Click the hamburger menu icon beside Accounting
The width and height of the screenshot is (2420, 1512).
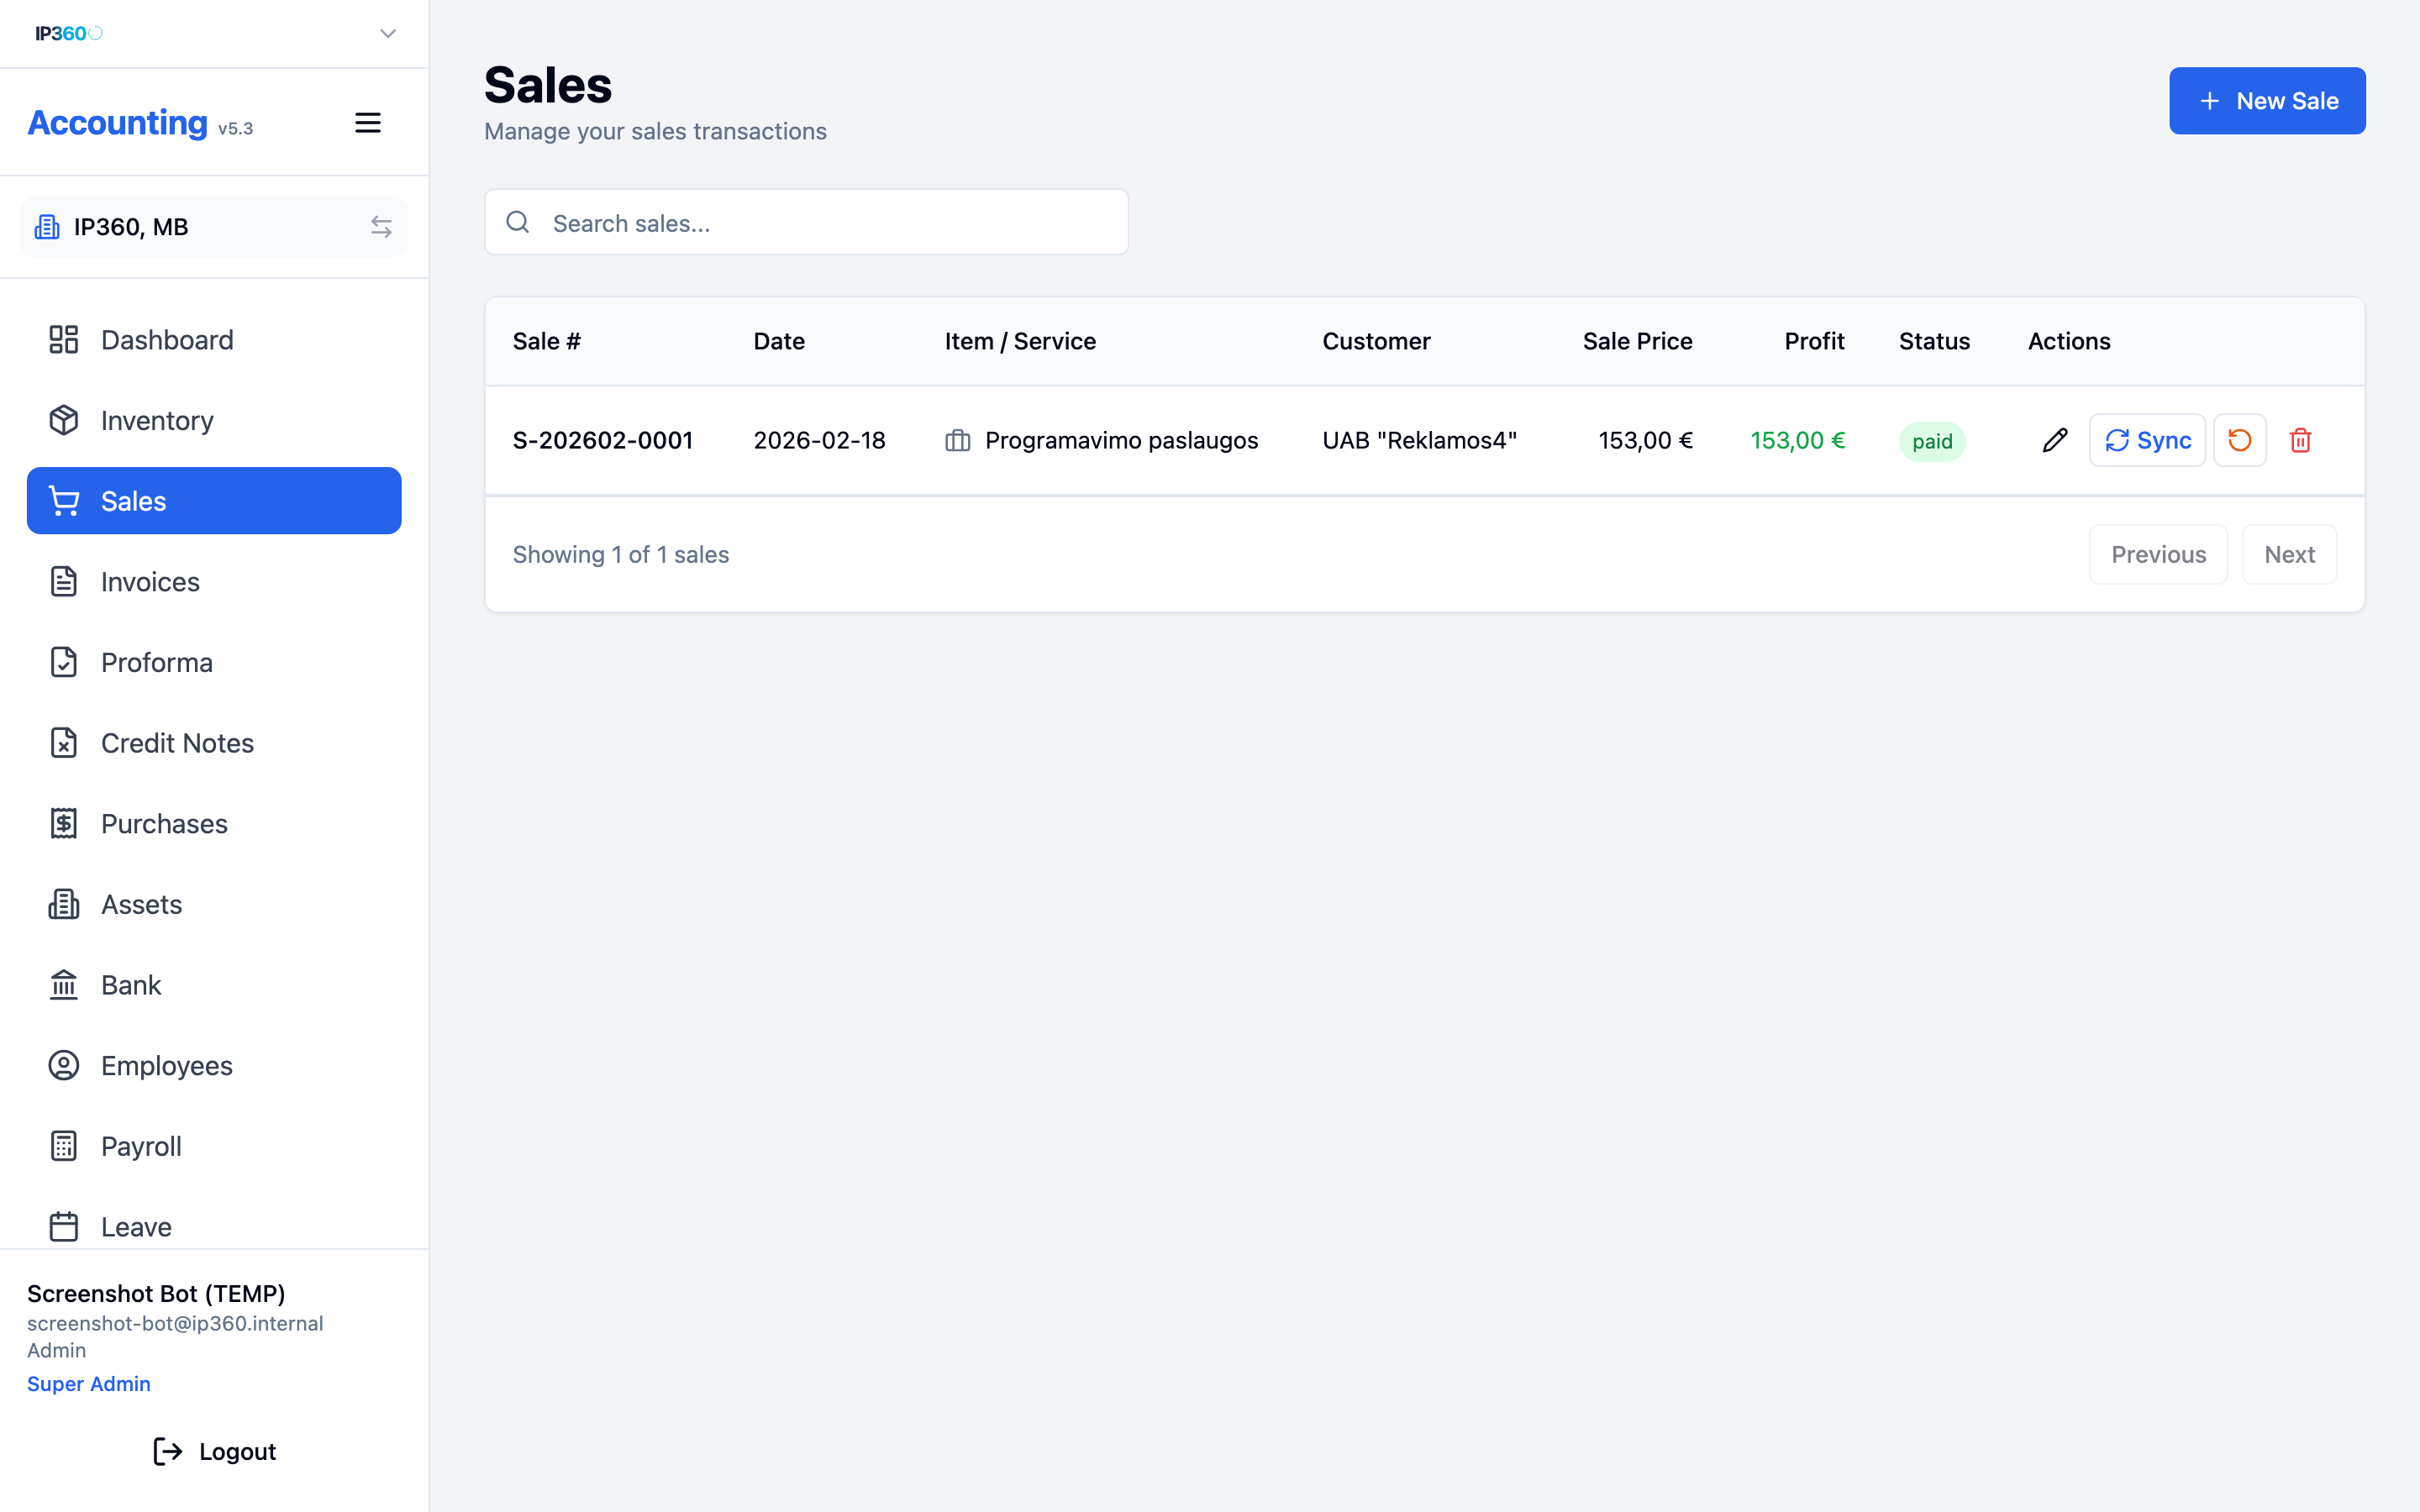tap(368, 123)
